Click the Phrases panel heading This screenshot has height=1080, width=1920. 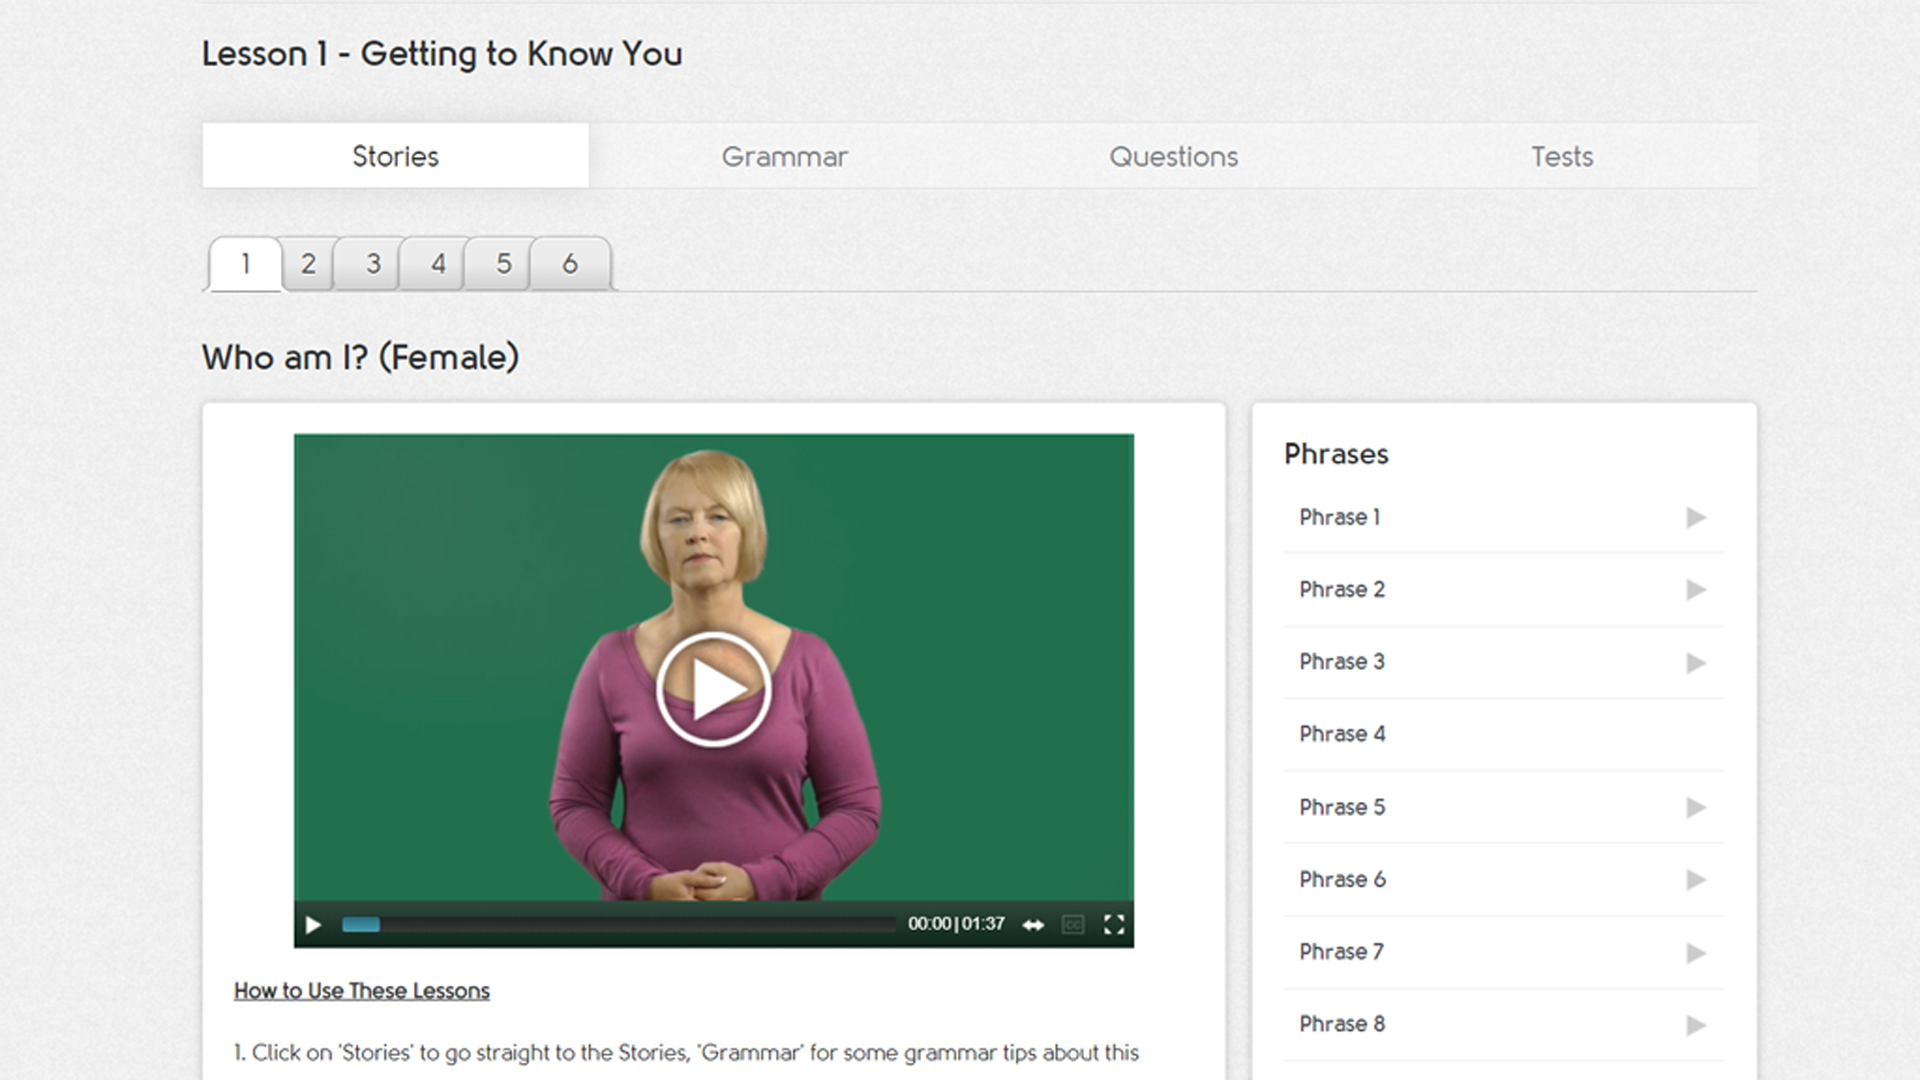(x=1336, y=454)
